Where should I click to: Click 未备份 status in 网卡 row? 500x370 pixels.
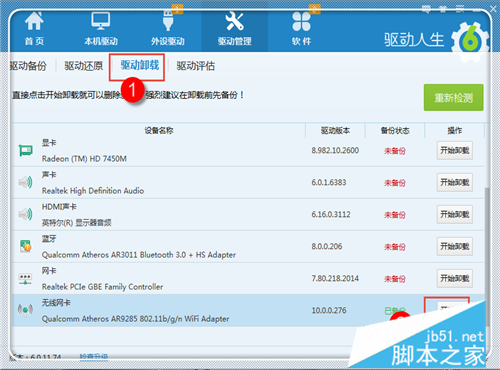pyautogui.click(x=395, y=279)
